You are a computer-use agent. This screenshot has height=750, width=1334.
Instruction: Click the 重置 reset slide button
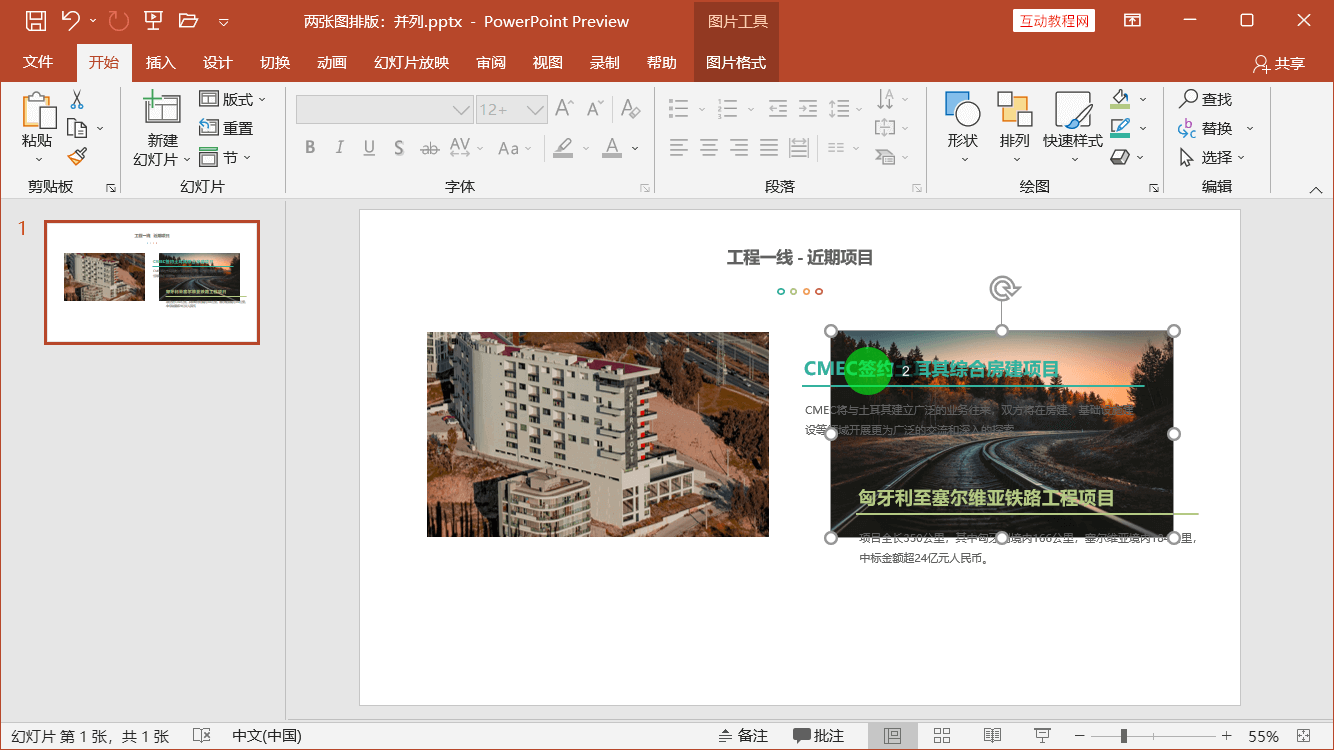pyautogui.click(x=226, y=128)
